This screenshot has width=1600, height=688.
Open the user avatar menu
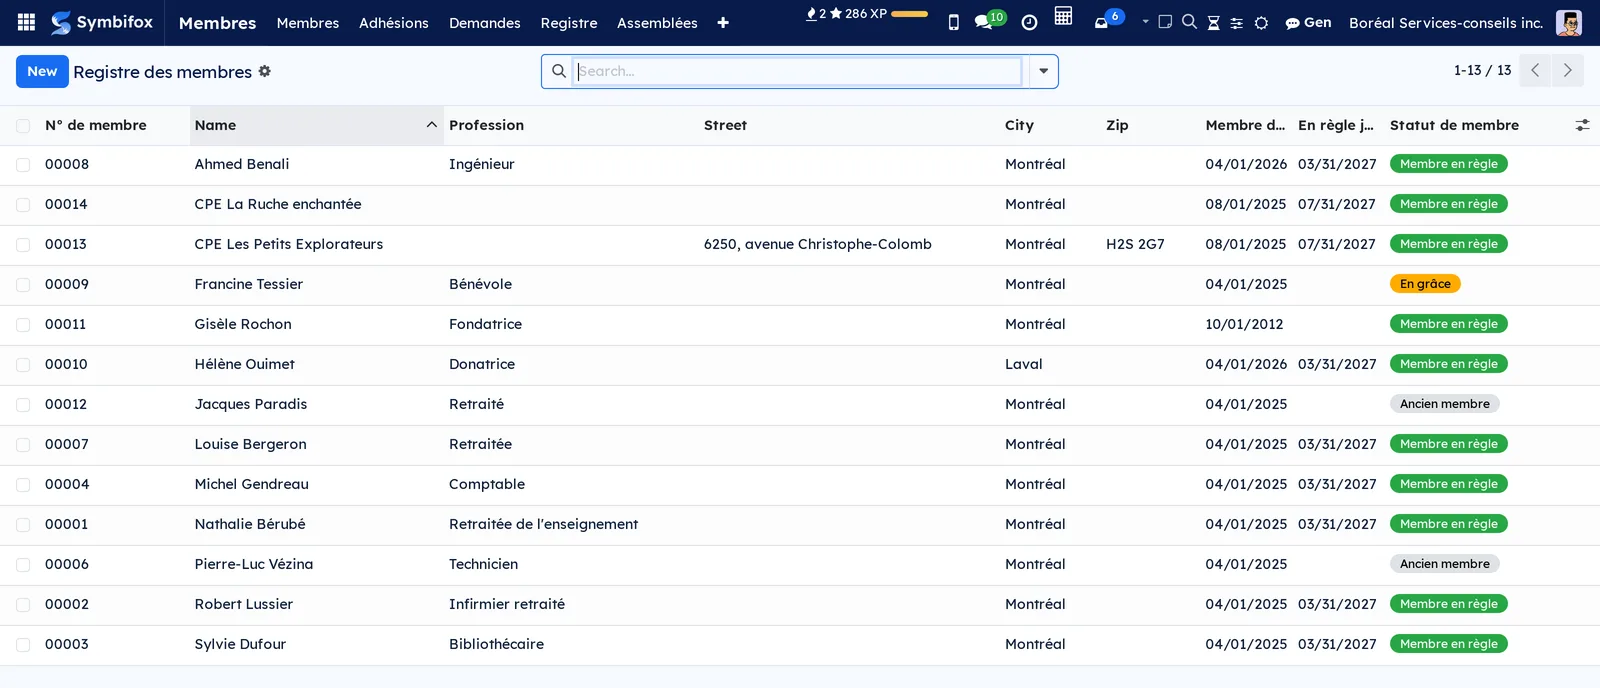1569,22
